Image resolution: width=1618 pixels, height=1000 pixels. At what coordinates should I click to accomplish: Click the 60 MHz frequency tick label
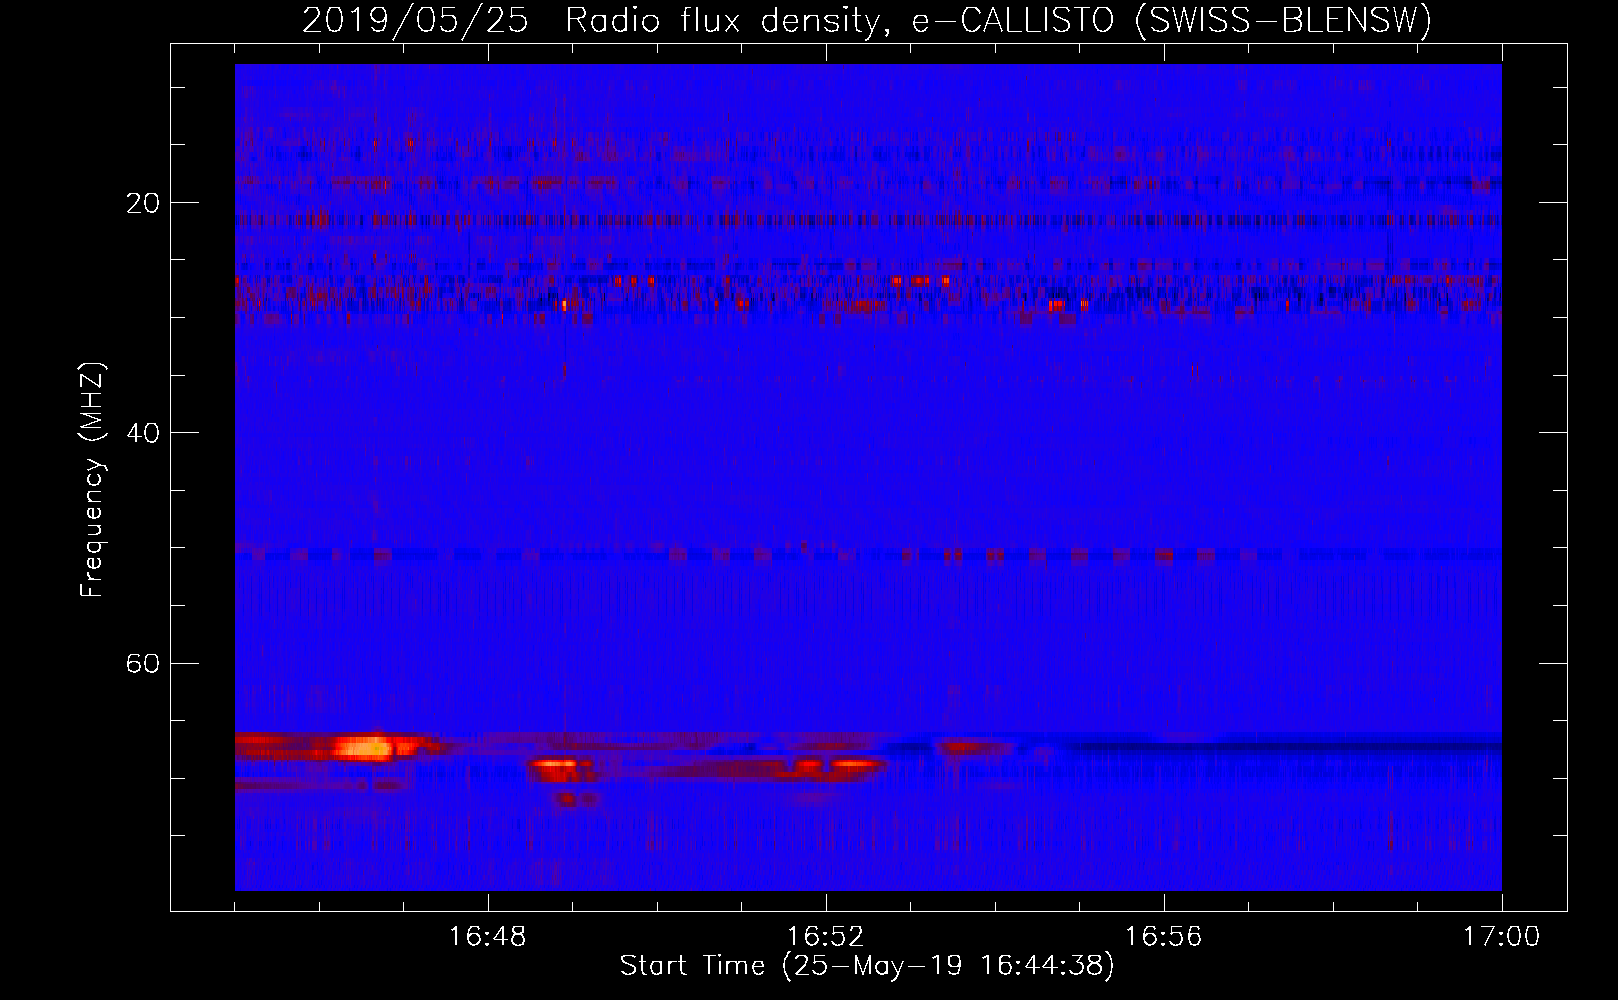pos(142,663)
